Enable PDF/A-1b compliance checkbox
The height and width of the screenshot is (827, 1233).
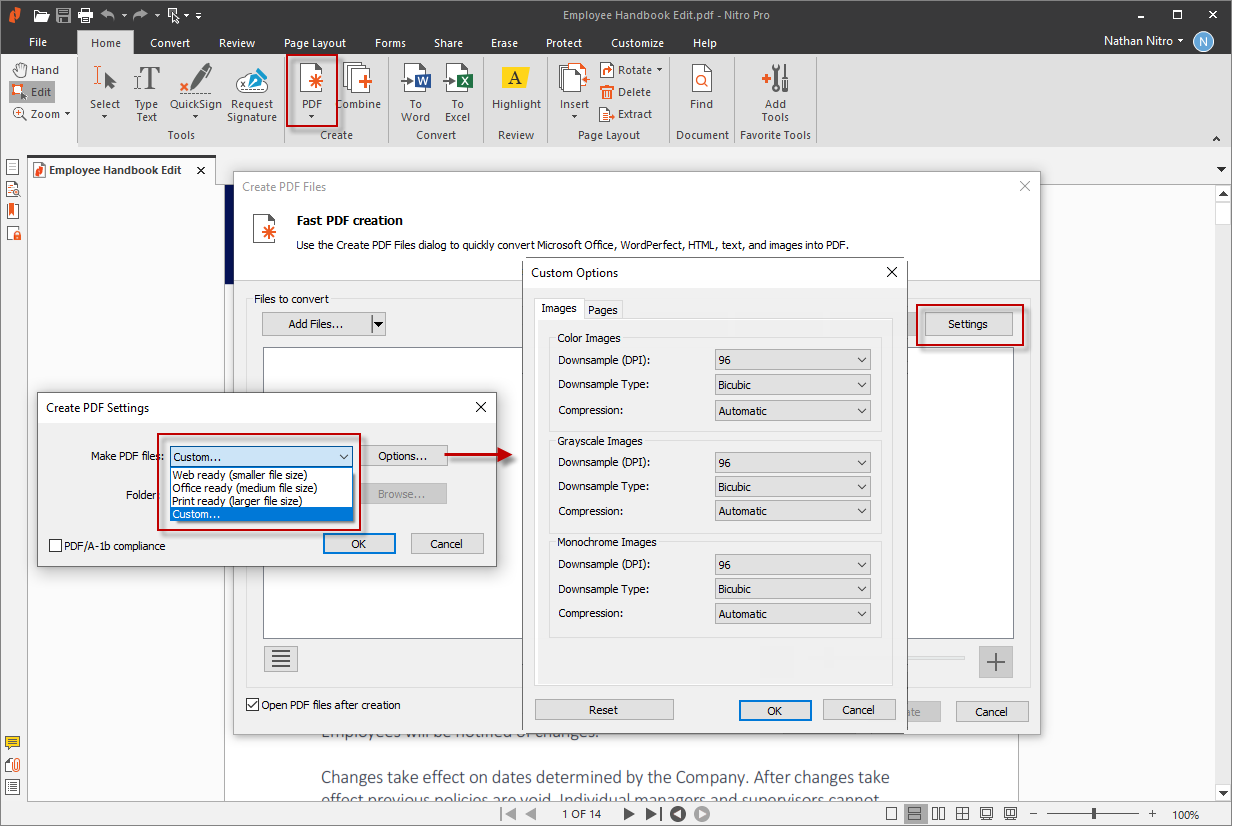click(56, 546)
